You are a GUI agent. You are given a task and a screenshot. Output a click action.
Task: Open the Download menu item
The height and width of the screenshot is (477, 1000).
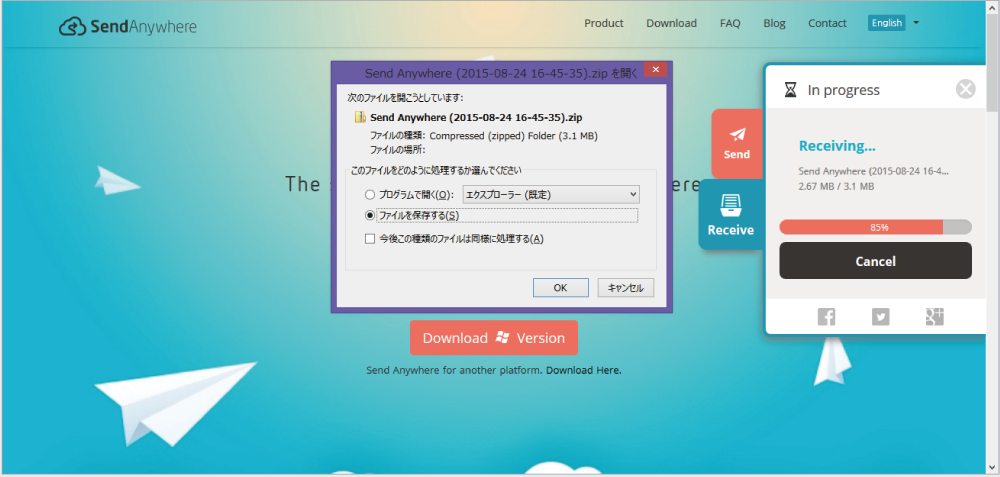click(x=672, y=23)
